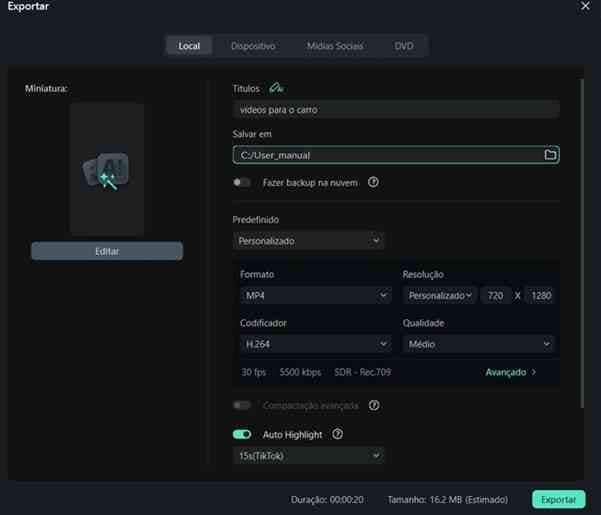The image size is (601, 515).
Task: Click help icon beside cloud backup
Action: pos(373,182)
